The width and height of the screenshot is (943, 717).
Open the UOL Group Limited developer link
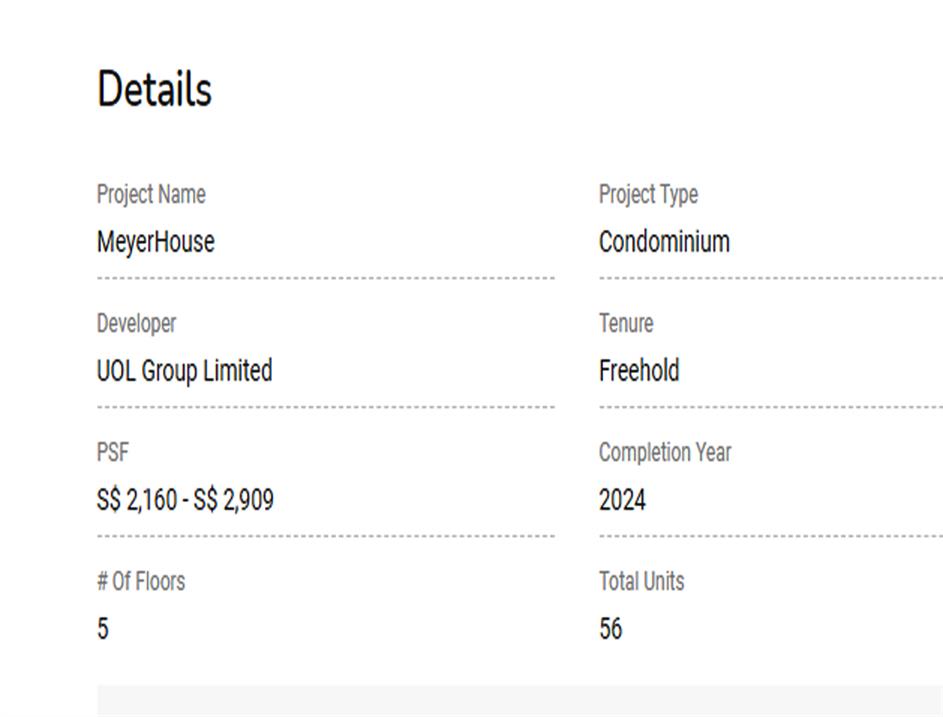(x=184, y=371)
